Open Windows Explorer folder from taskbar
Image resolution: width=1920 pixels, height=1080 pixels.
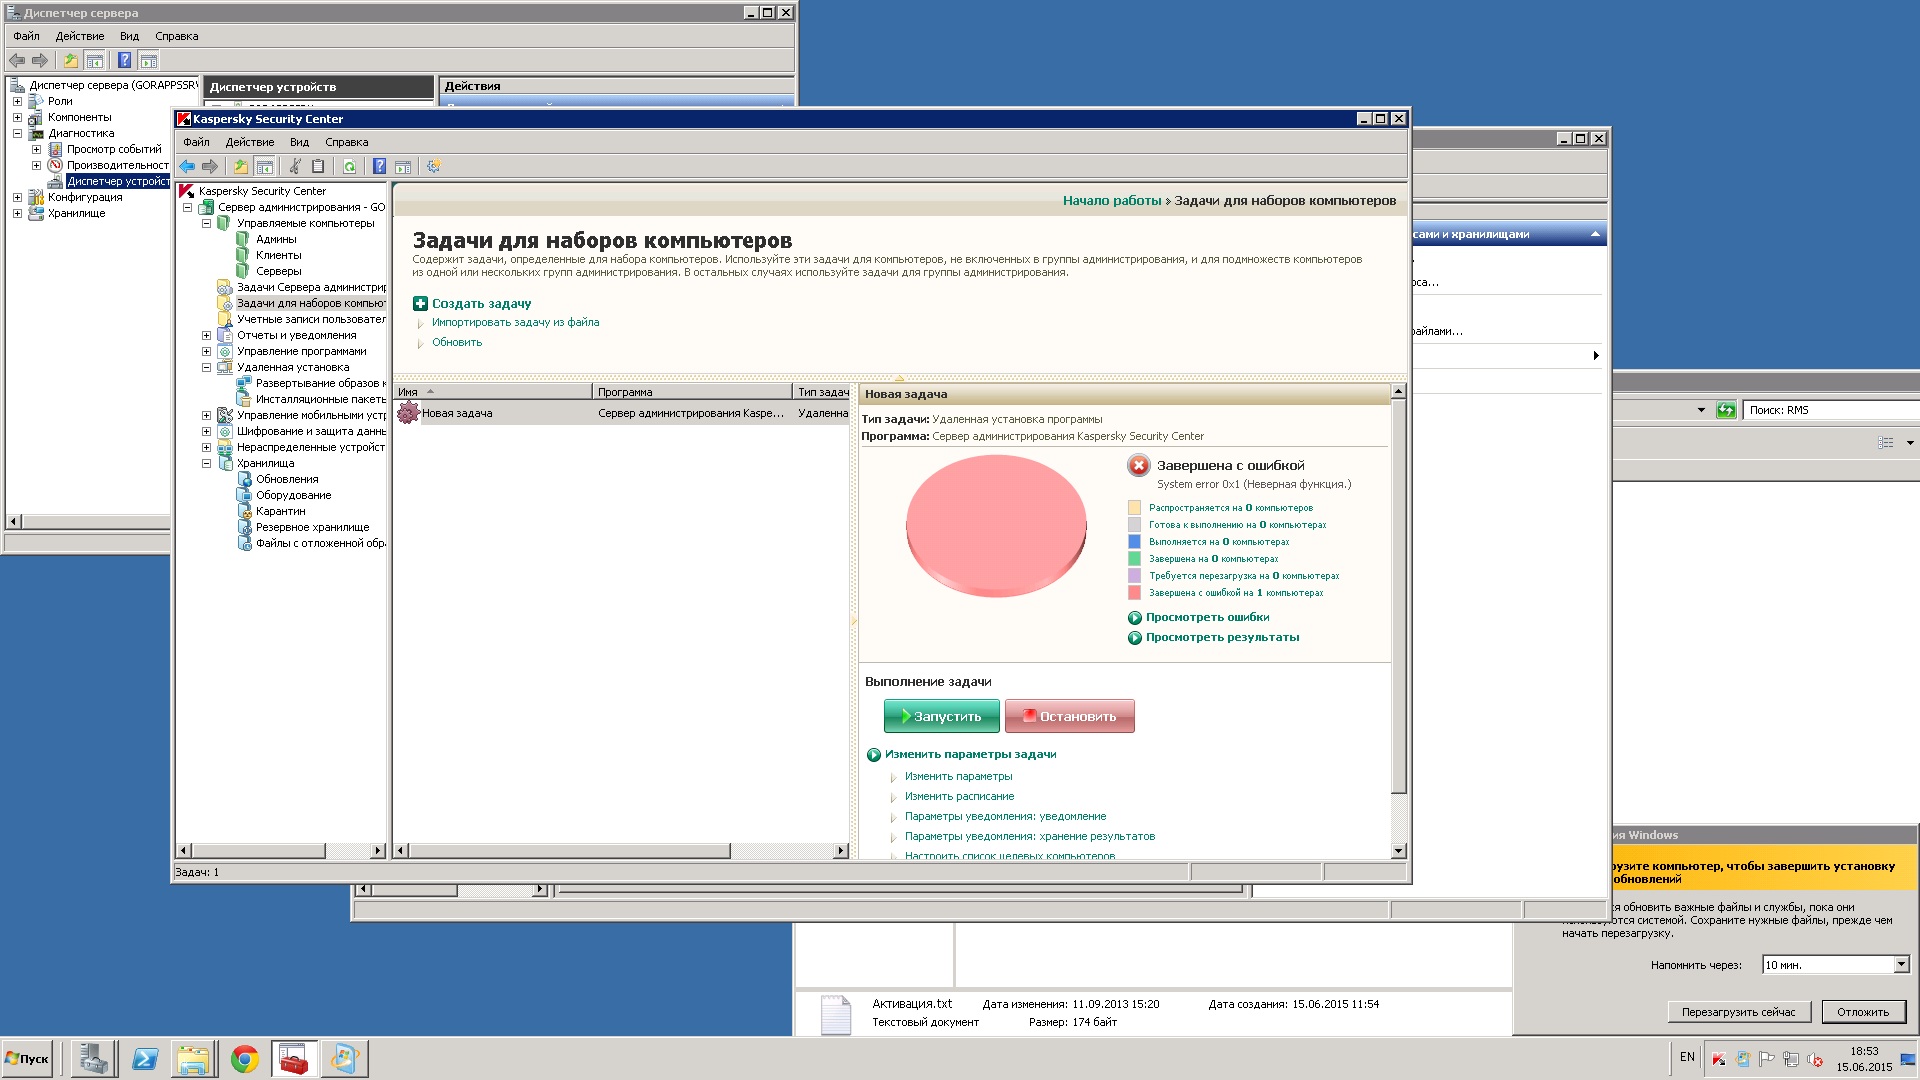pyautogui.click(x=194, y=1059)
